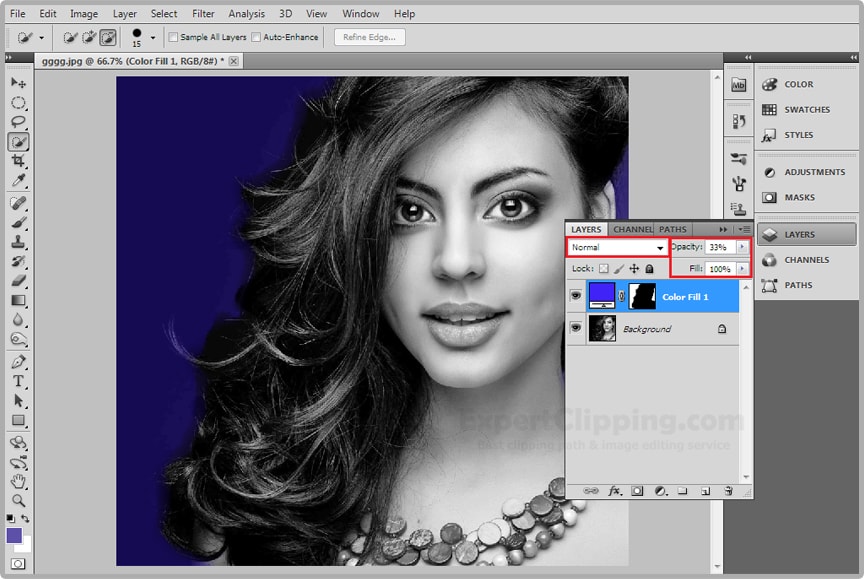Click the foreground color swatch
Viewport: 864px width, 579px height.
14,536
